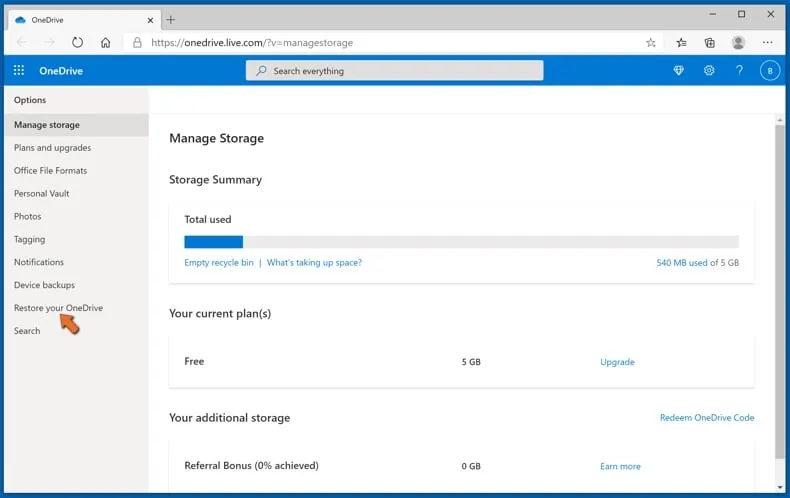Click the scrollbar down arrow

(x=779, y=487)
